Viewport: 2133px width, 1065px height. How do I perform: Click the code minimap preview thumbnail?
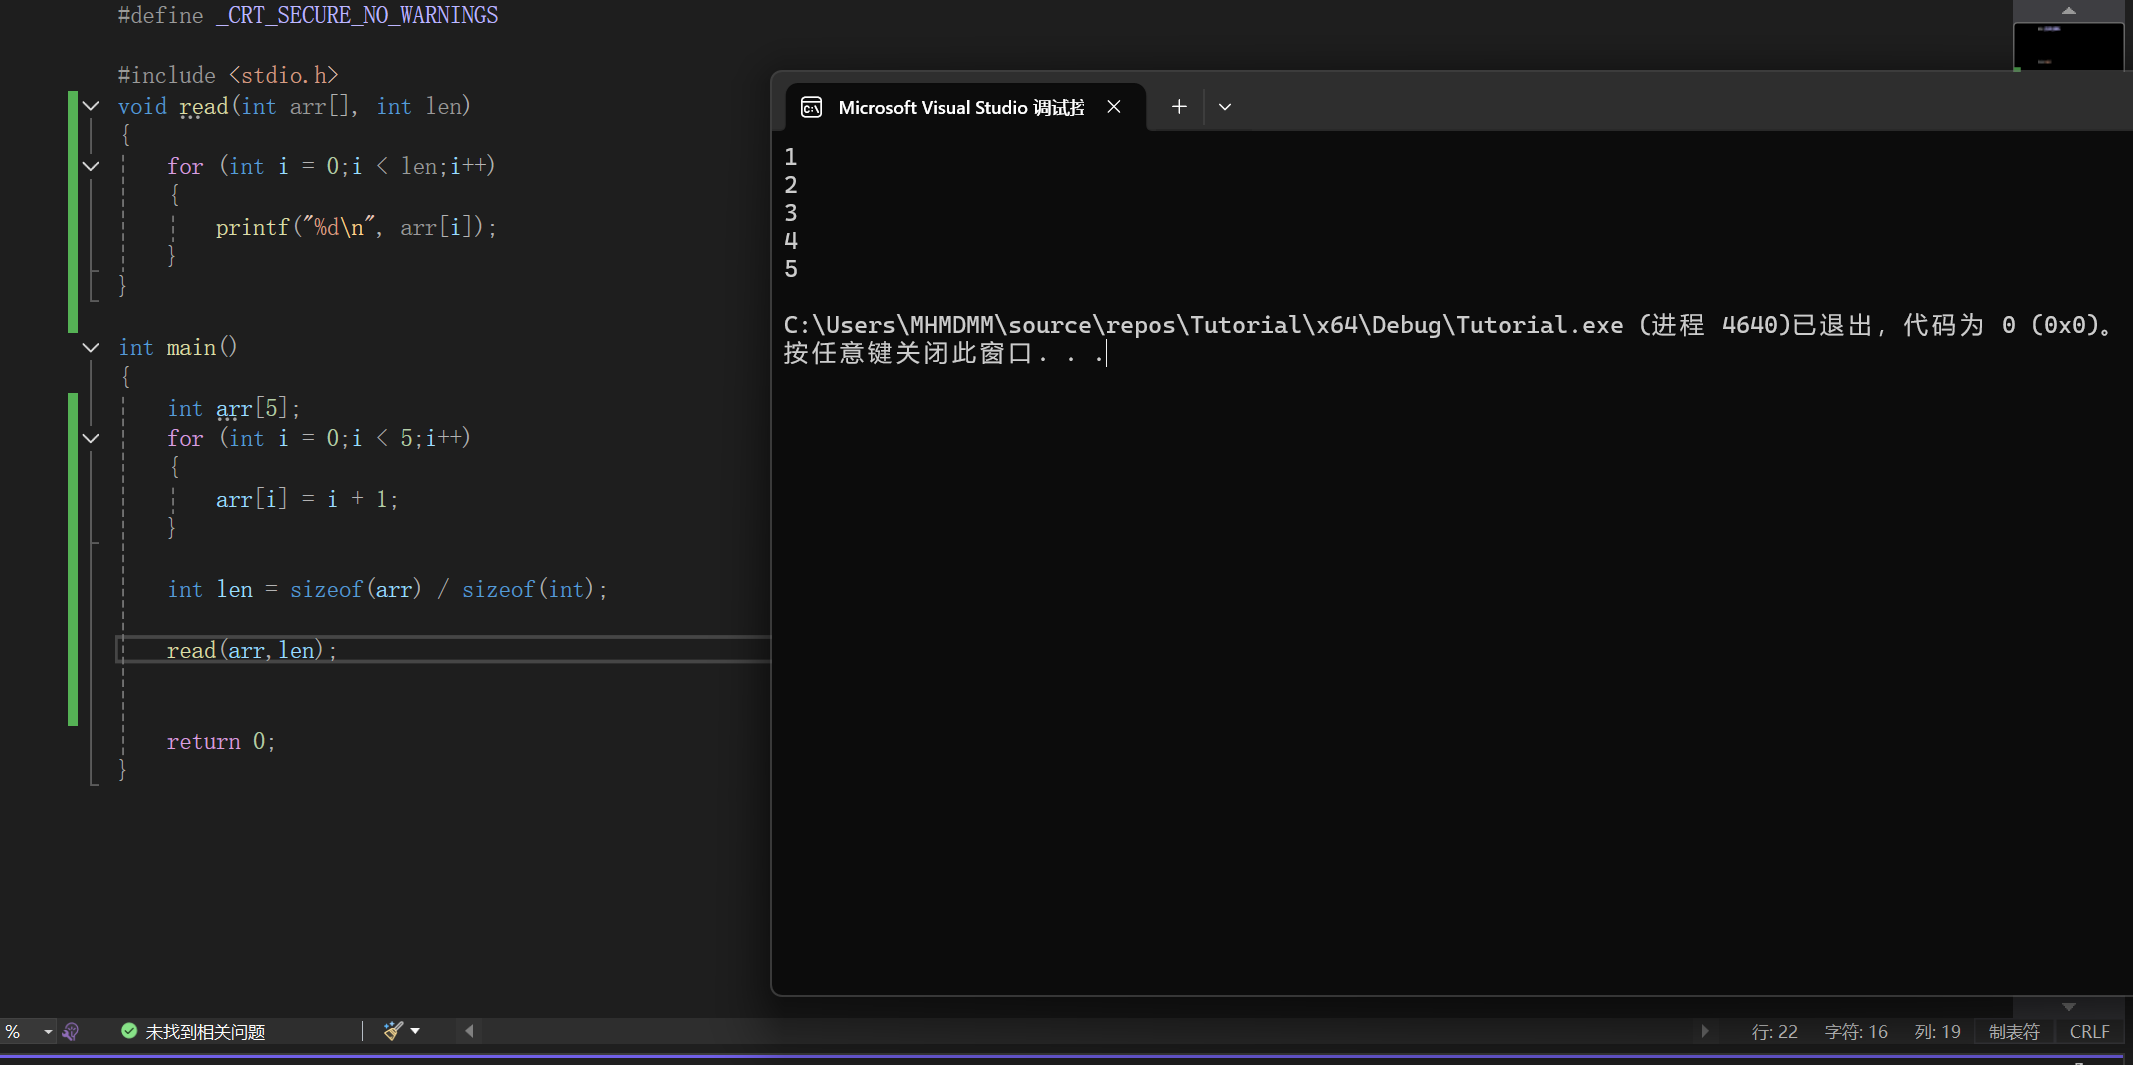click(x=2068, y=46)
